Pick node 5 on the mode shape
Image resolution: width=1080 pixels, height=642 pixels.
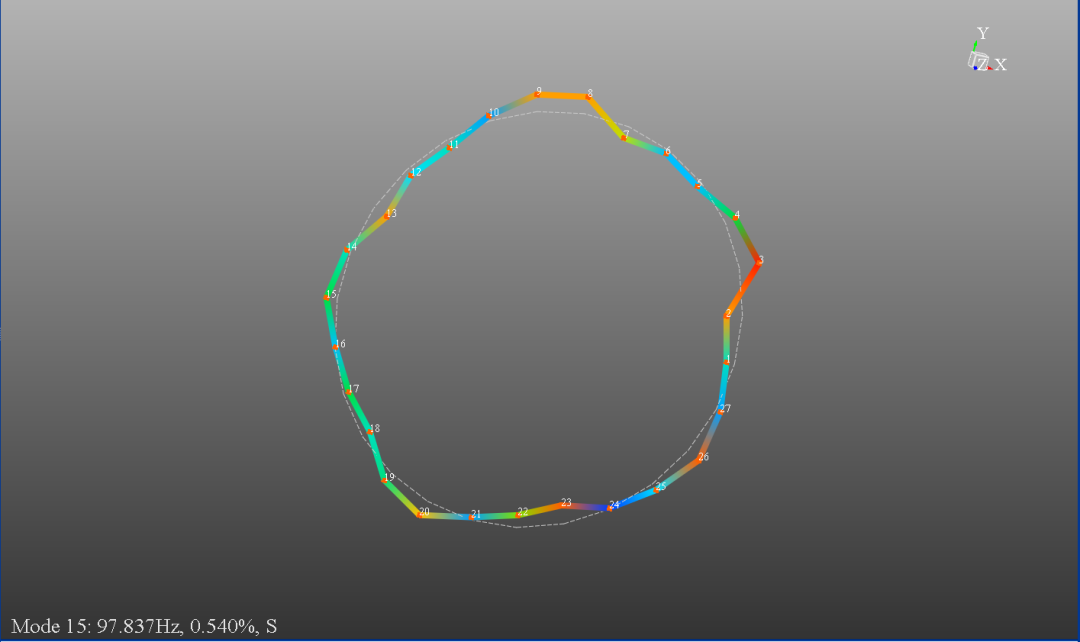698,185
